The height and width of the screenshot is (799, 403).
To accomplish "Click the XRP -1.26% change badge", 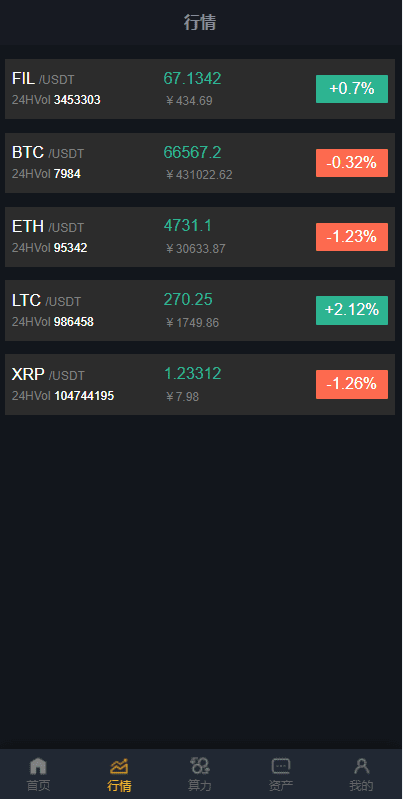I will coord(352,384).
